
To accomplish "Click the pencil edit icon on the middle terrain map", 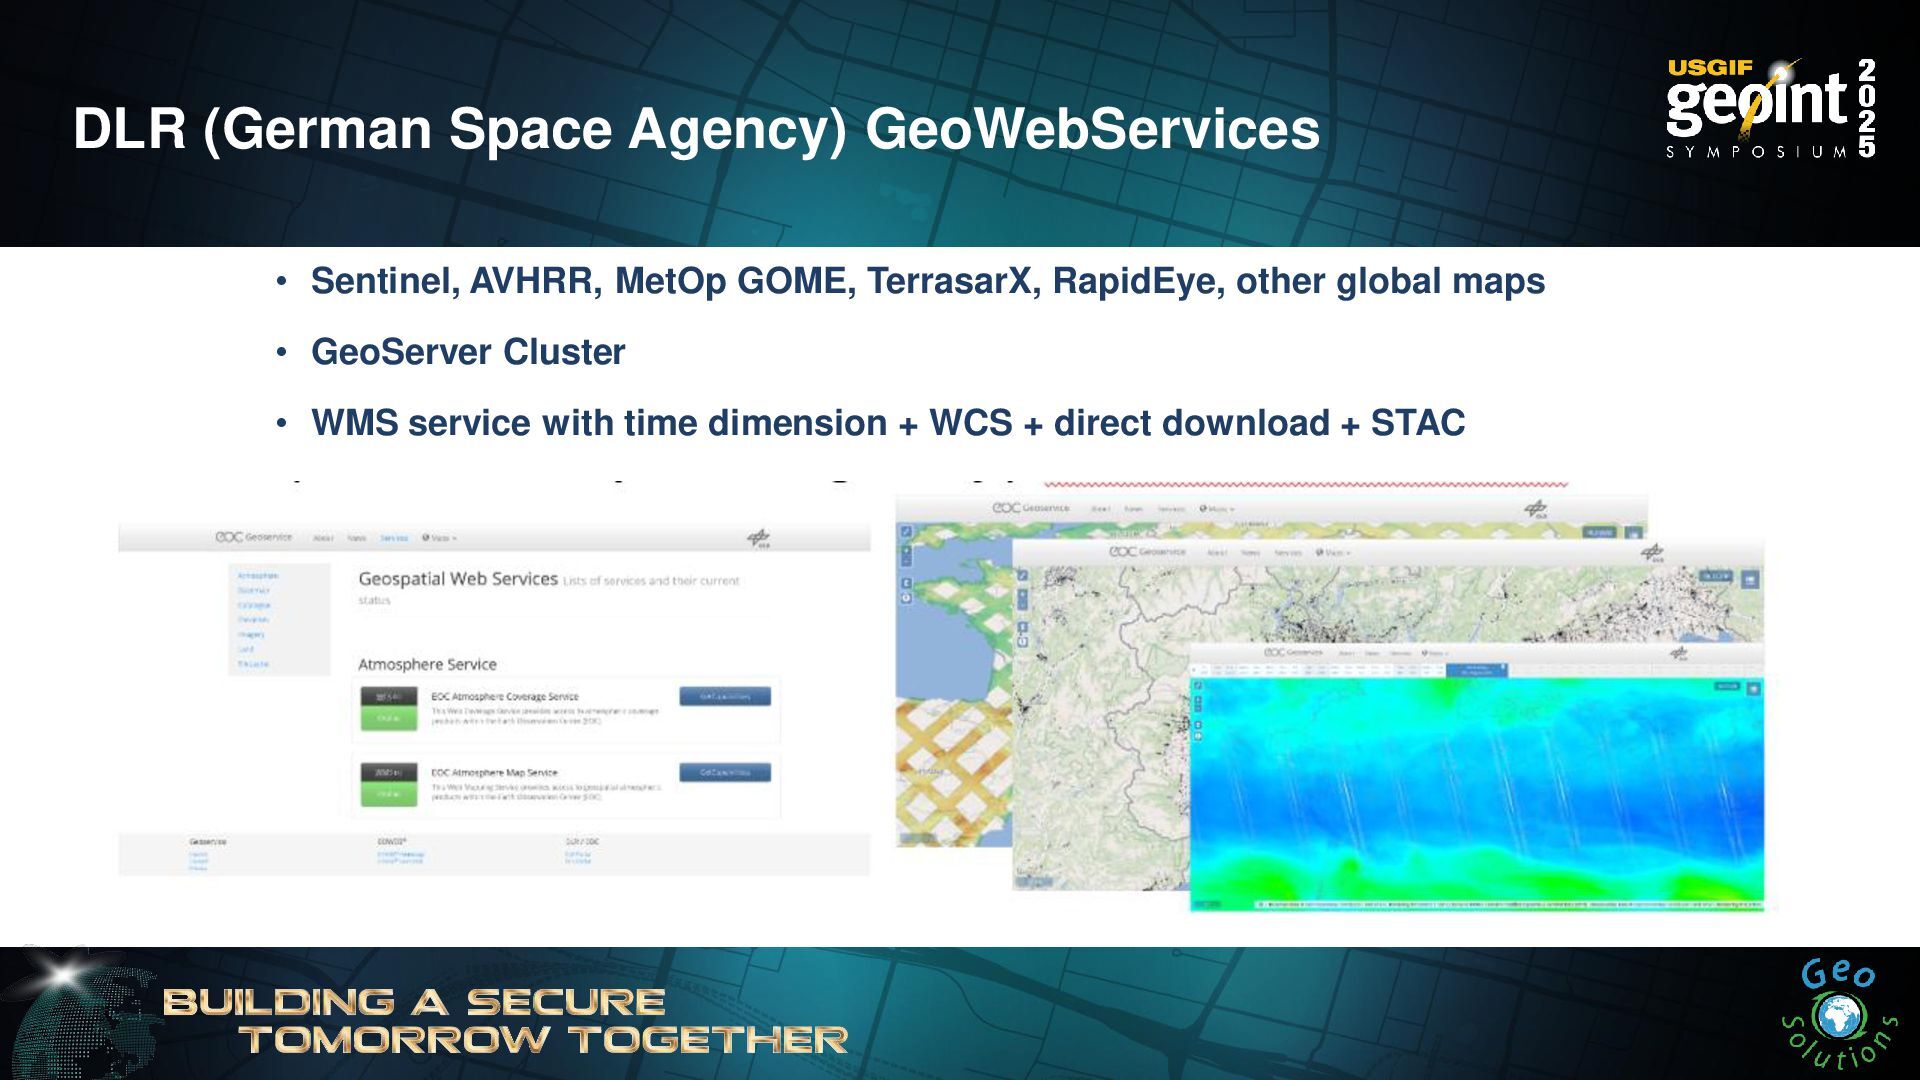I will pos(1022,575).
